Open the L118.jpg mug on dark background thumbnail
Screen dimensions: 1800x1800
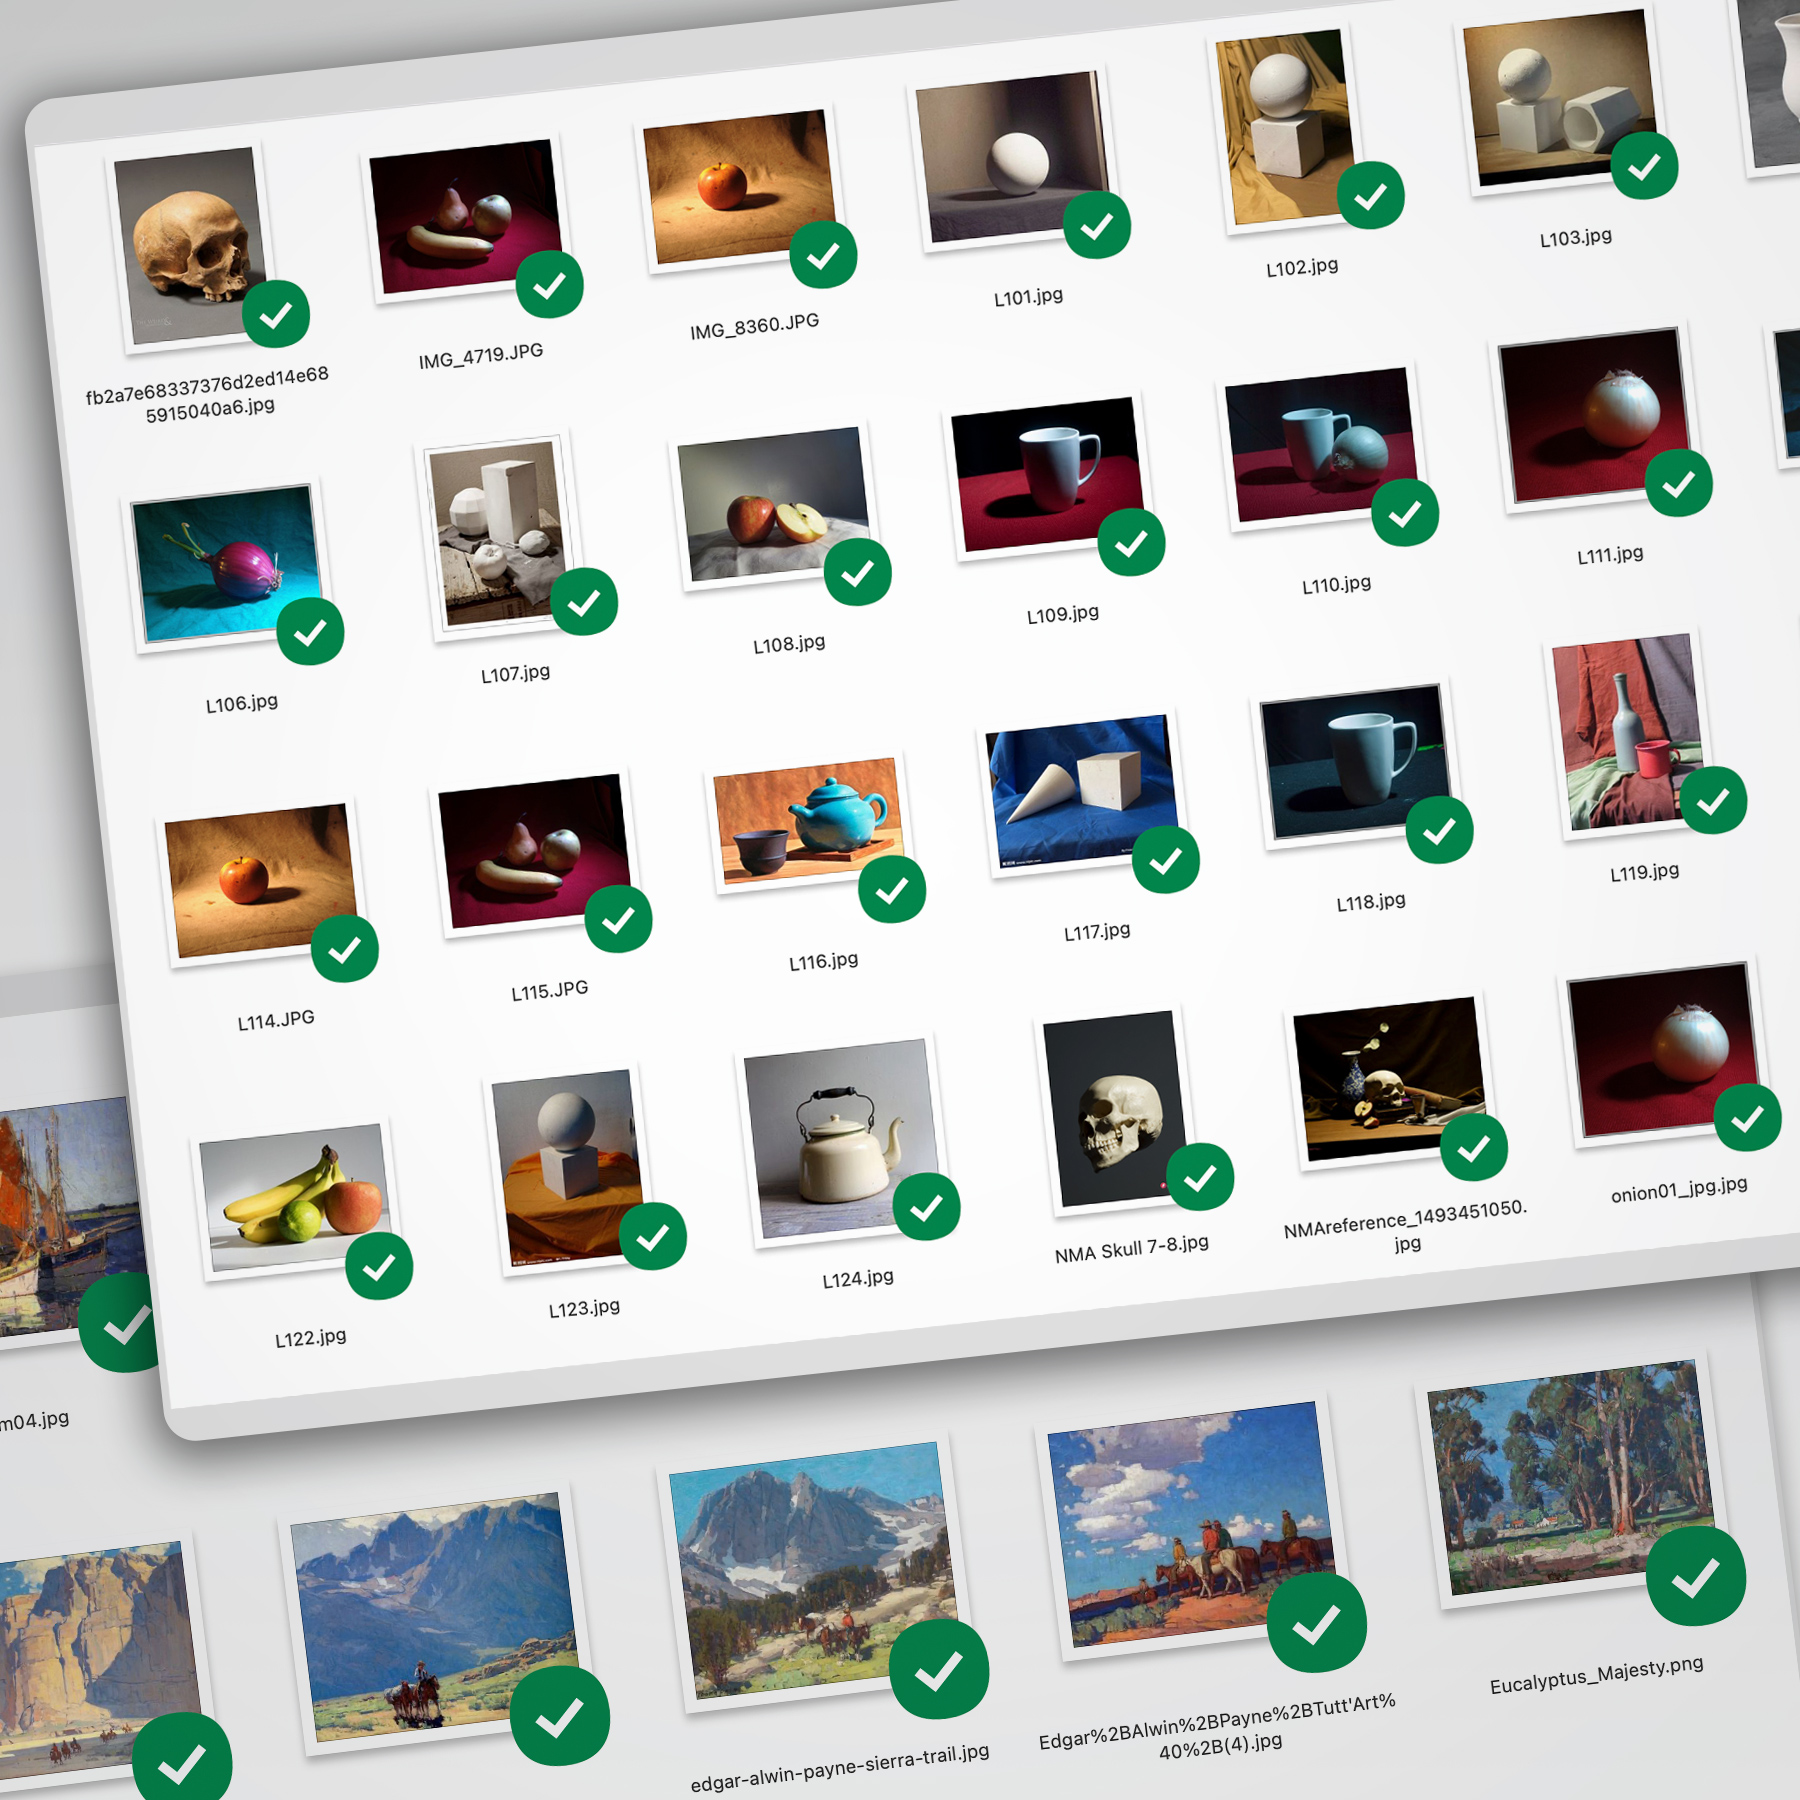click(1358, 762)
